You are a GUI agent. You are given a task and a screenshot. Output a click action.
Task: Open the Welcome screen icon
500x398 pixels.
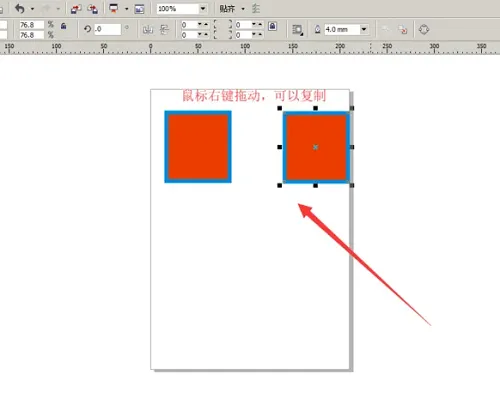(x=139, y=9)
